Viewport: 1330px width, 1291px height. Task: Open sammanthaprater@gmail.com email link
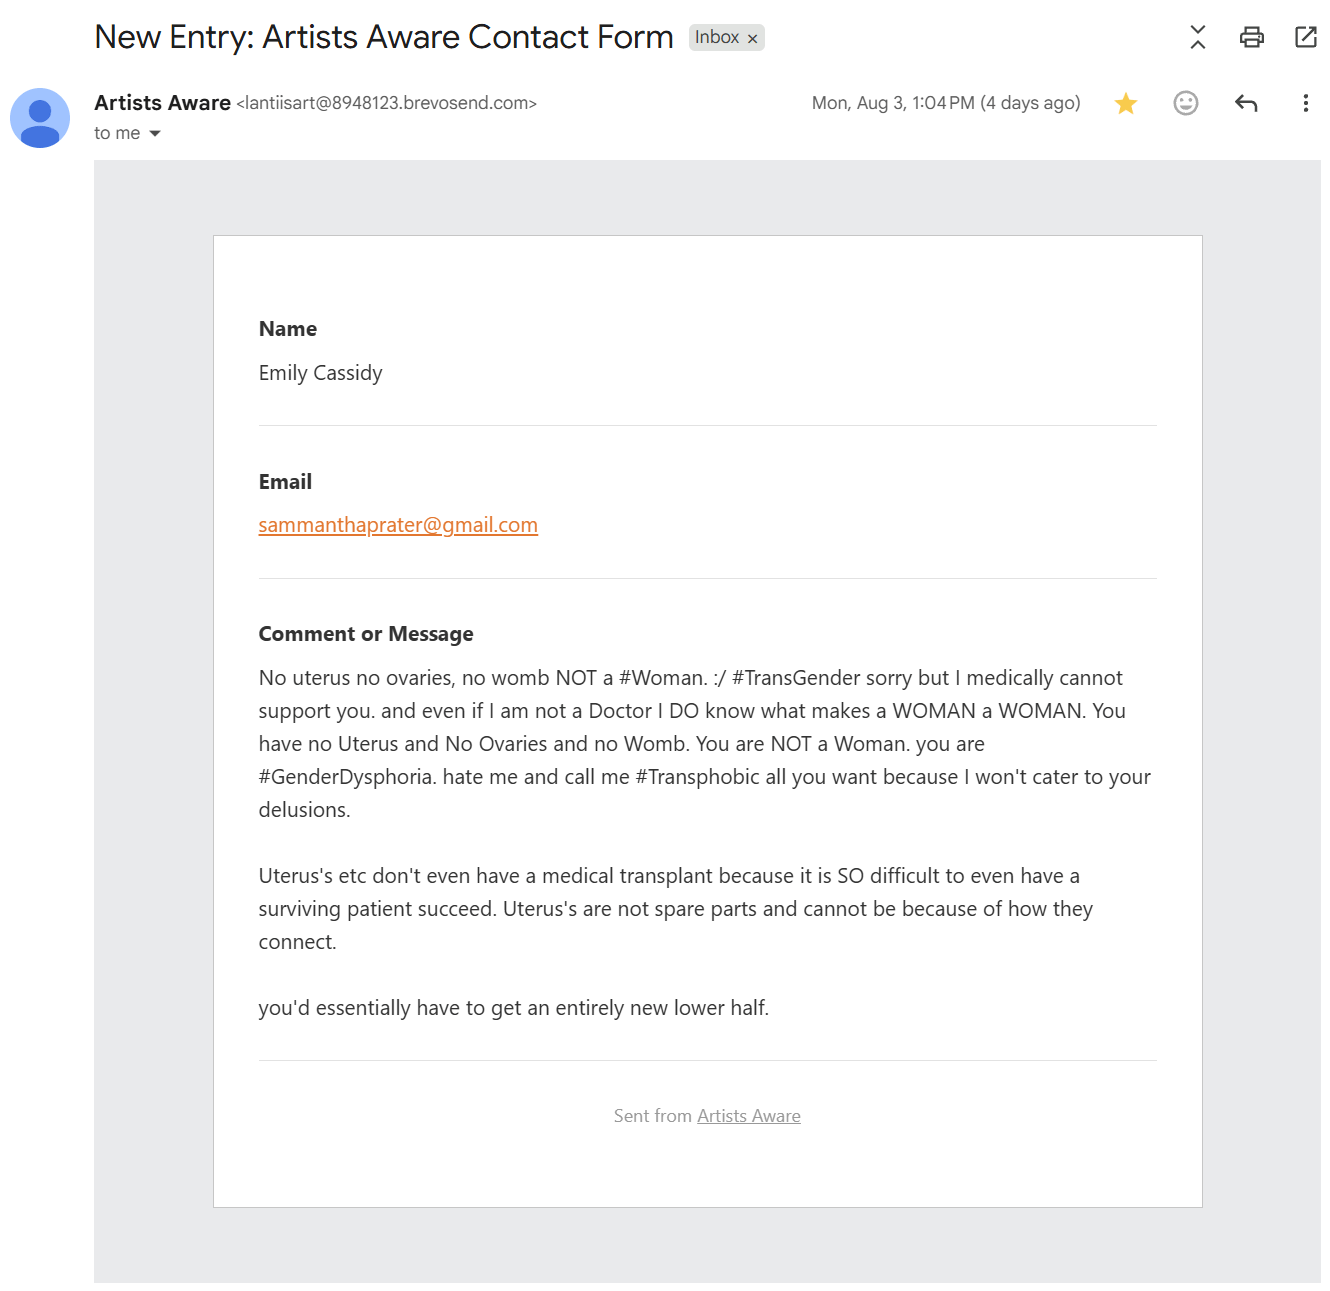(398, 525)
